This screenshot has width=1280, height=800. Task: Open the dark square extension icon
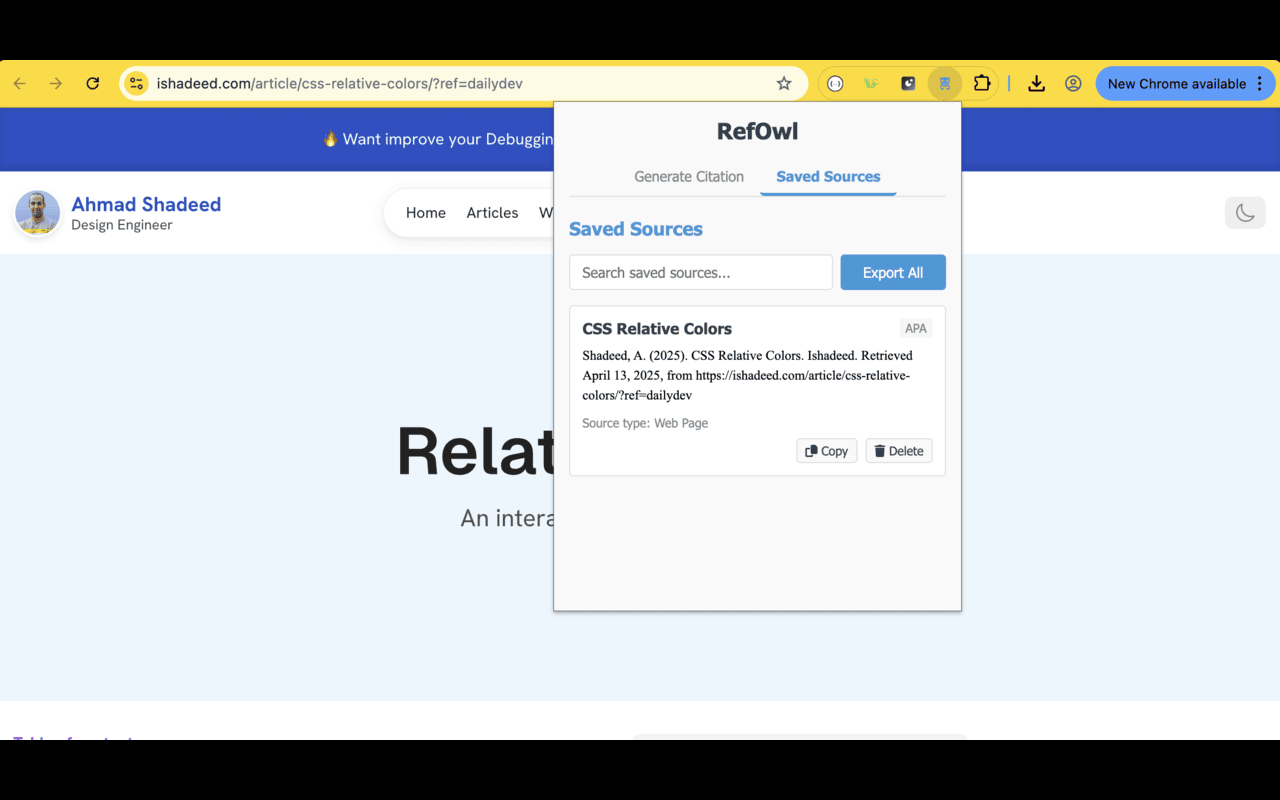908,84
